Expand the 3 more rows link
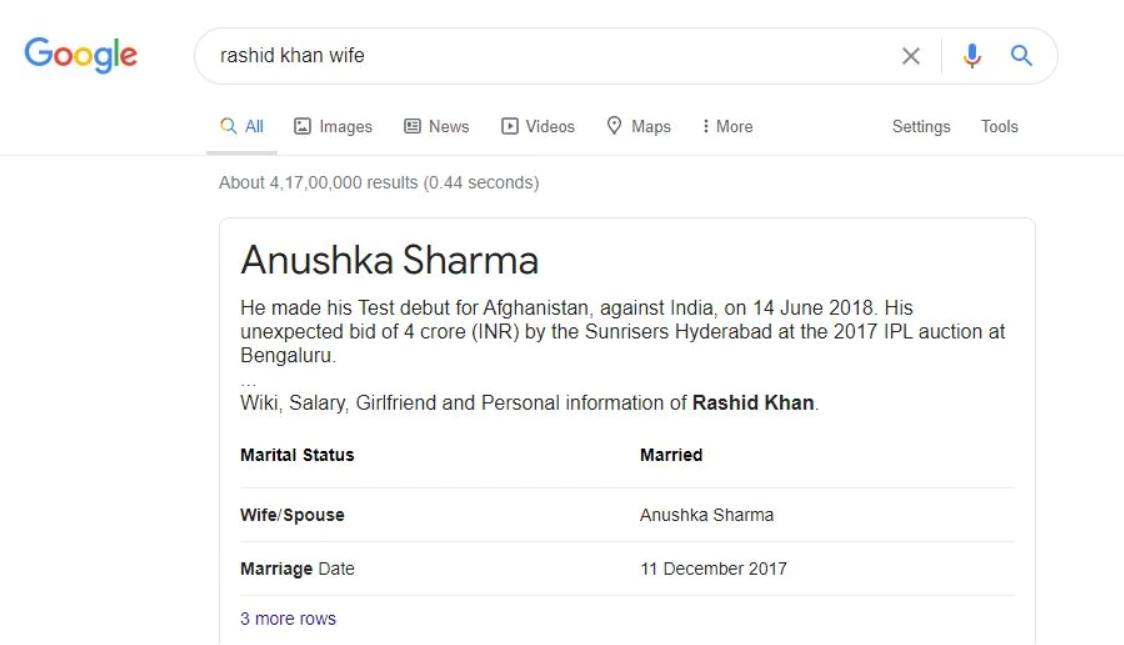Viewport: 1124px width, 645px height. [287, 618]
